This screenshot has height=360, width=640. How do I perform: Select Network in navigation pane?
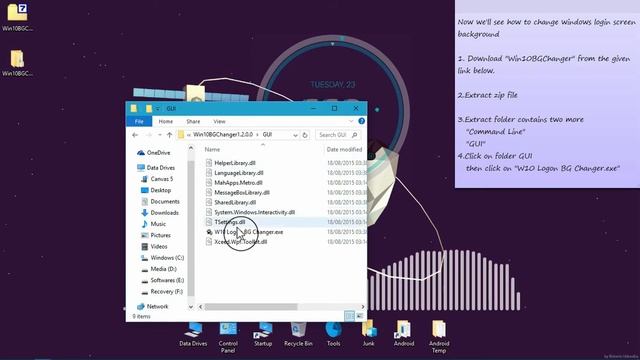157,306
